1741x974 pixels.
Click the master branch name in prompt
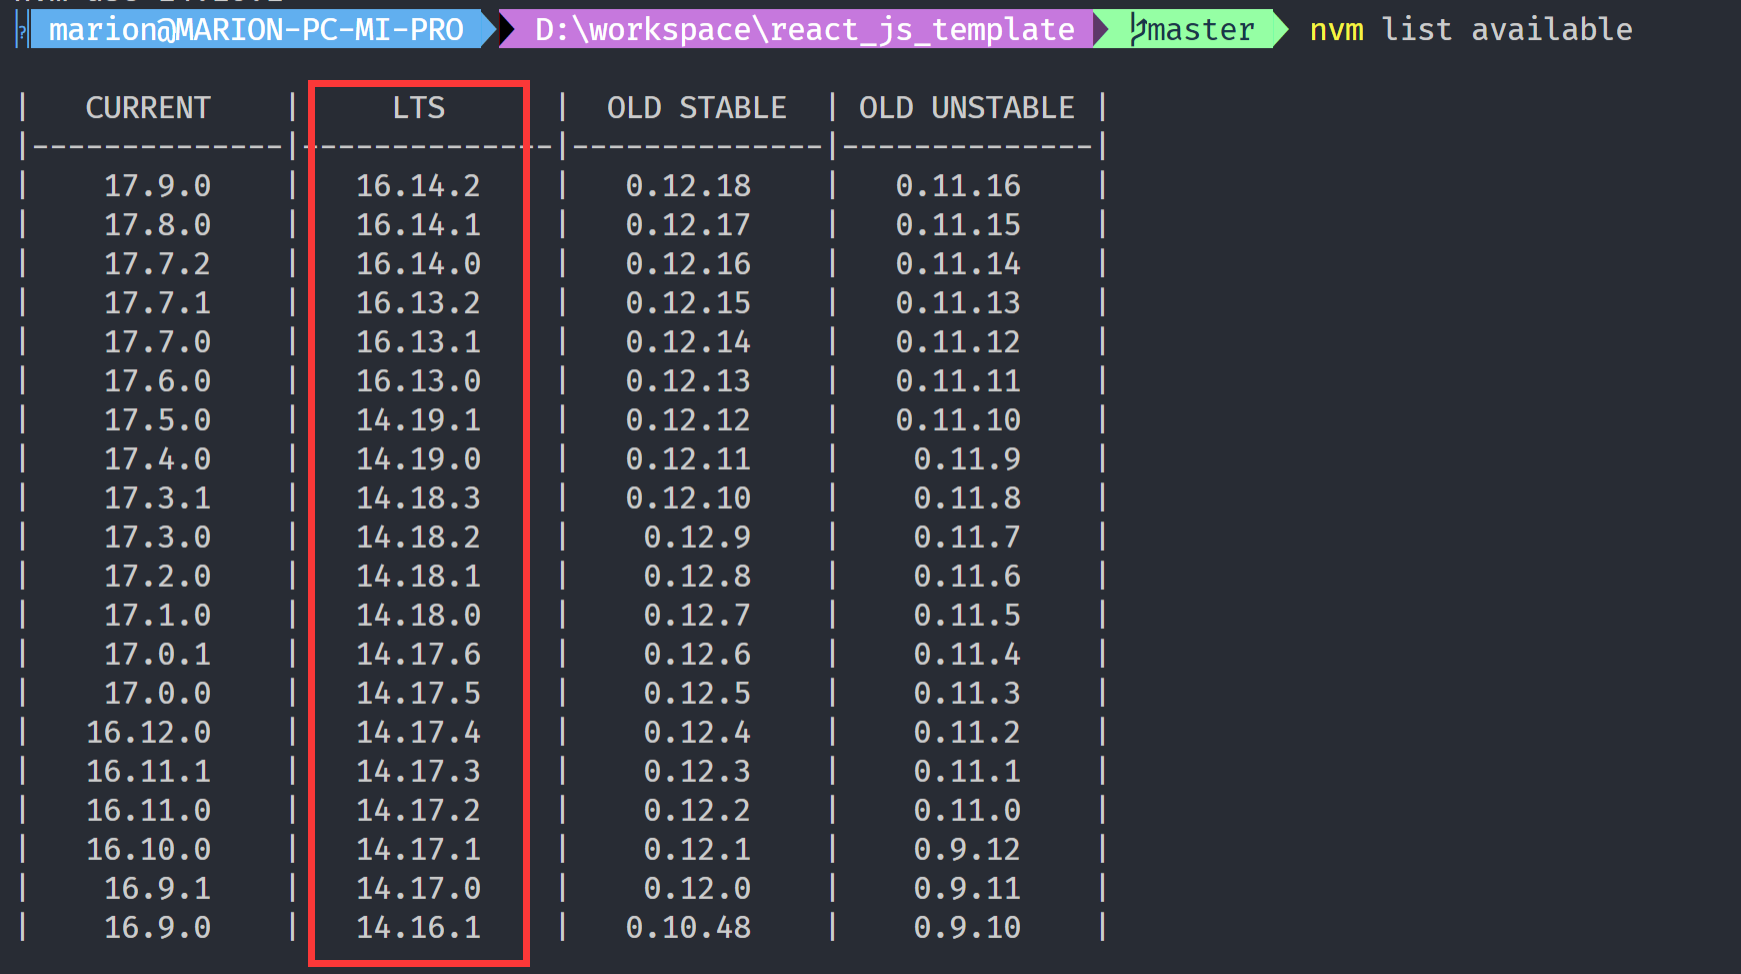(1201, 30)
